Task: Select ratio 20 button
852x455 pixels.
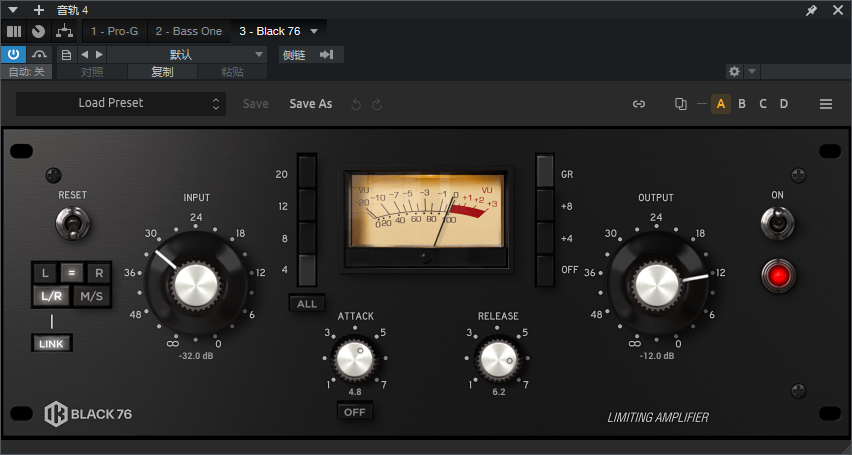Action: pos(307,172)
